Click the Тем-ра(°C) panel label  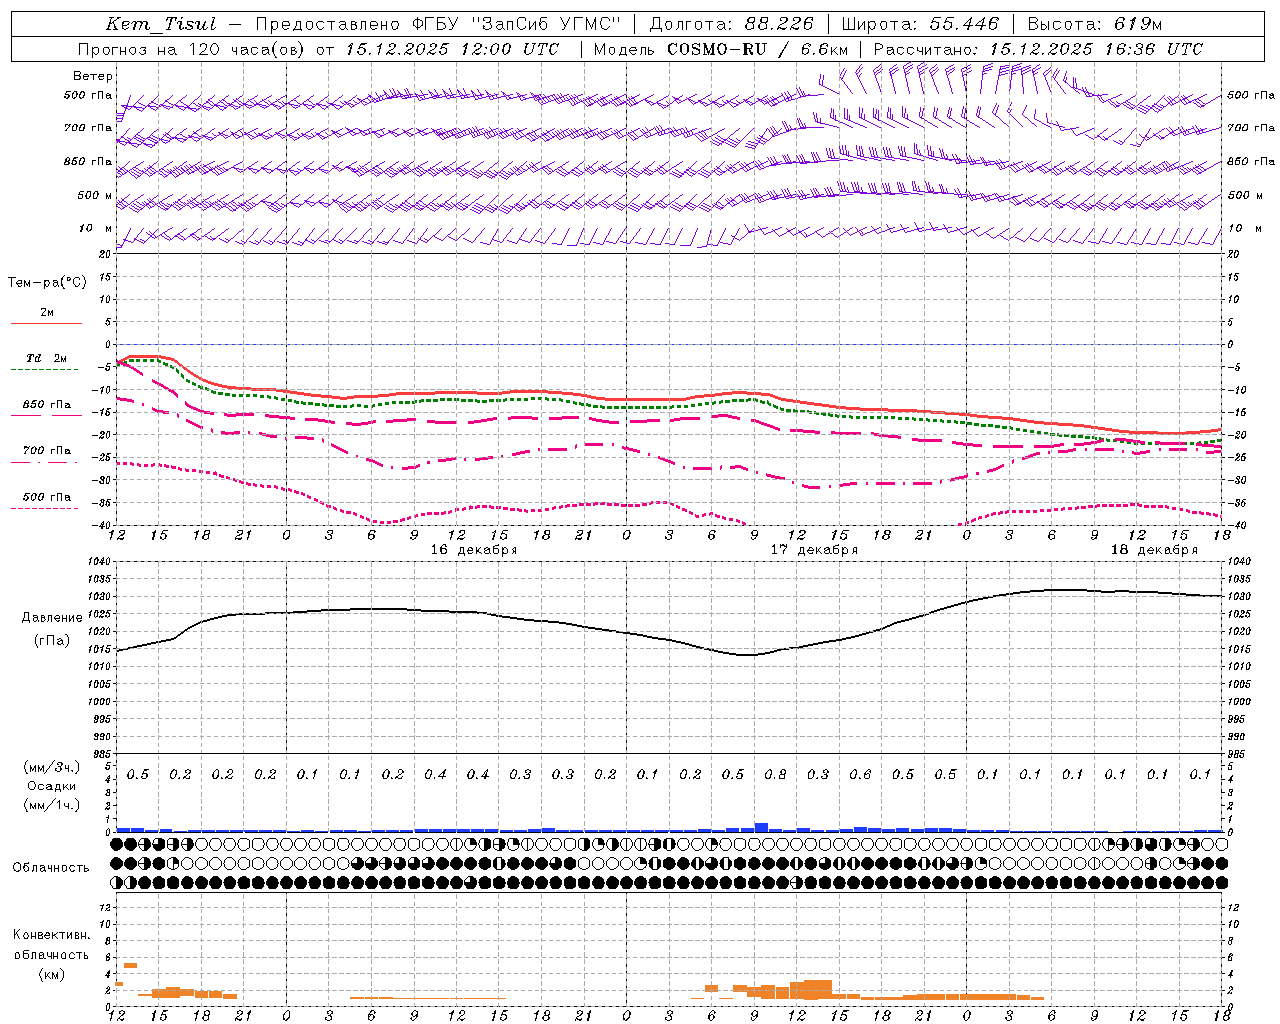coord(47,283)
